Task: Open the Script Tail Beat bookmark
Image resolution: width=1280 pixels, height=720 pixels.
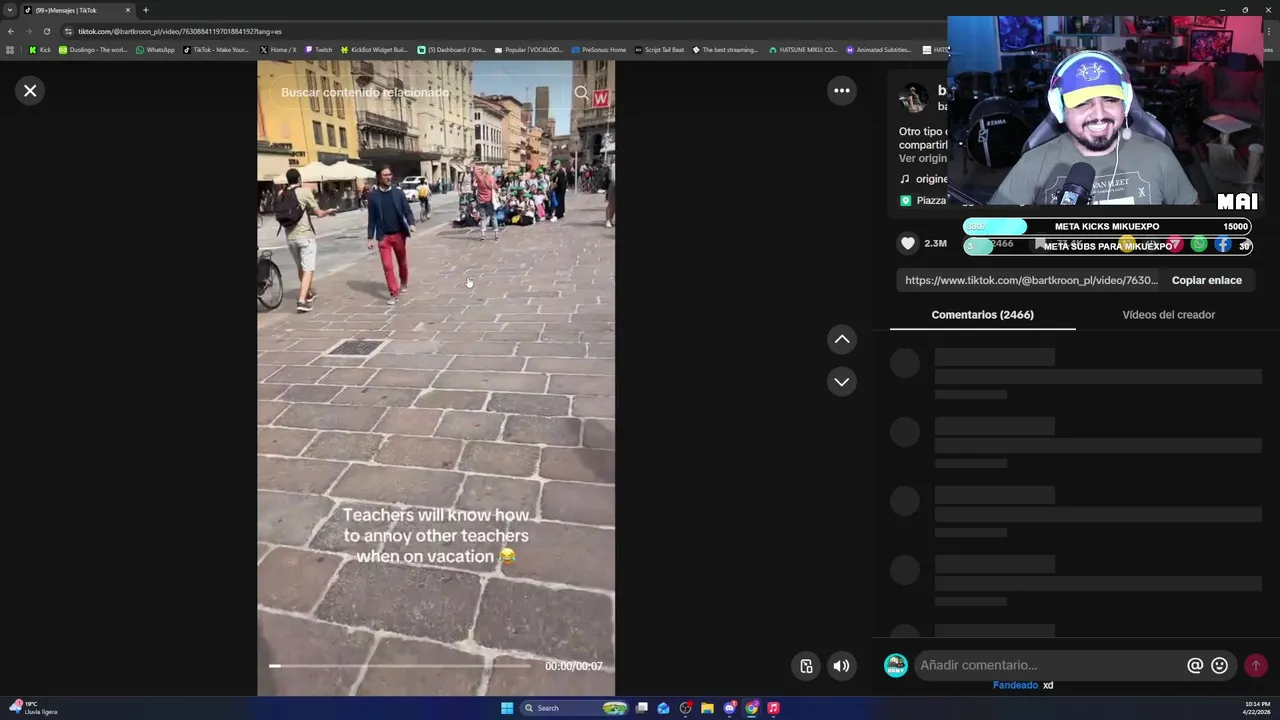Action: [x=659, y=49]
